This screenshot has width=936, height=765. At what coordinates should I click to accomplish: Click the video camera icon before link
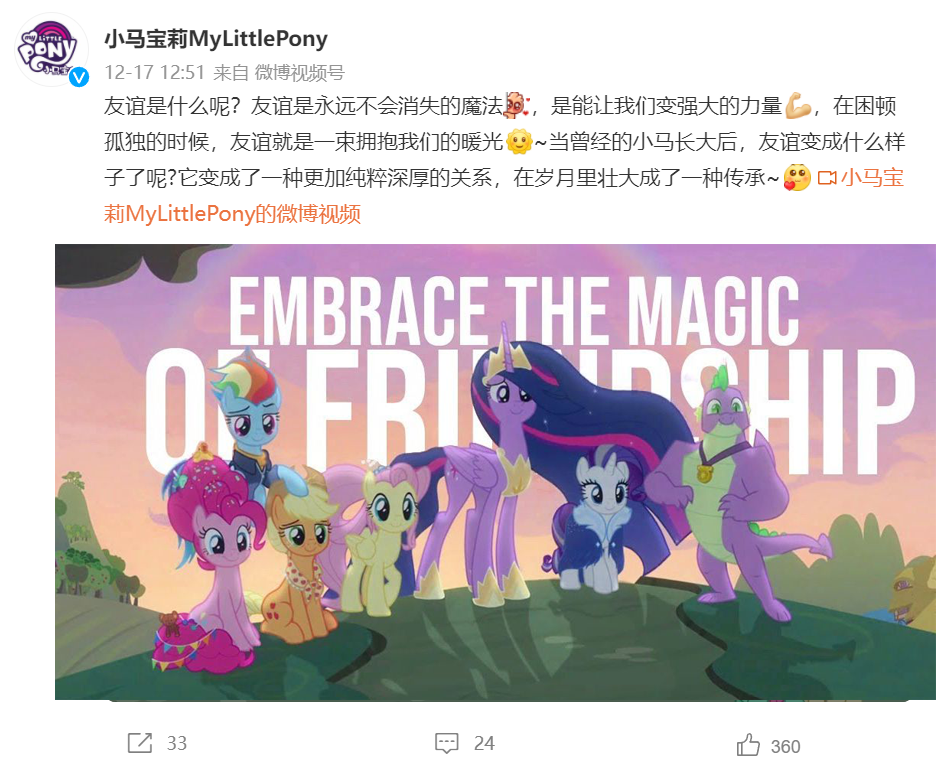tap(827, 178)
